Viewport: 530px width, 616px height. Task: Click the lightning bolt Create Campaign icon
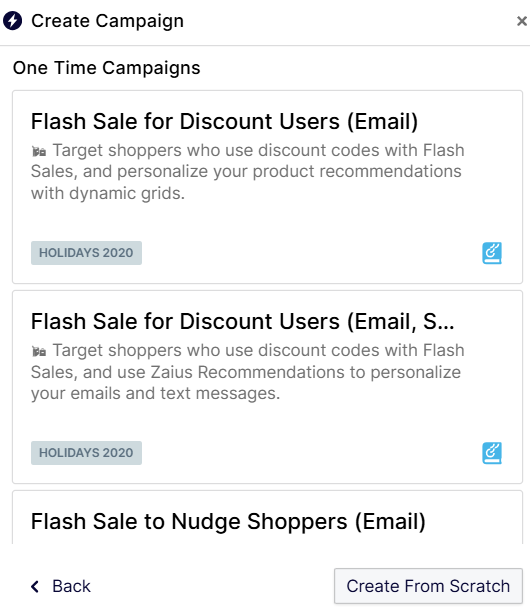(x=13, y=20)
